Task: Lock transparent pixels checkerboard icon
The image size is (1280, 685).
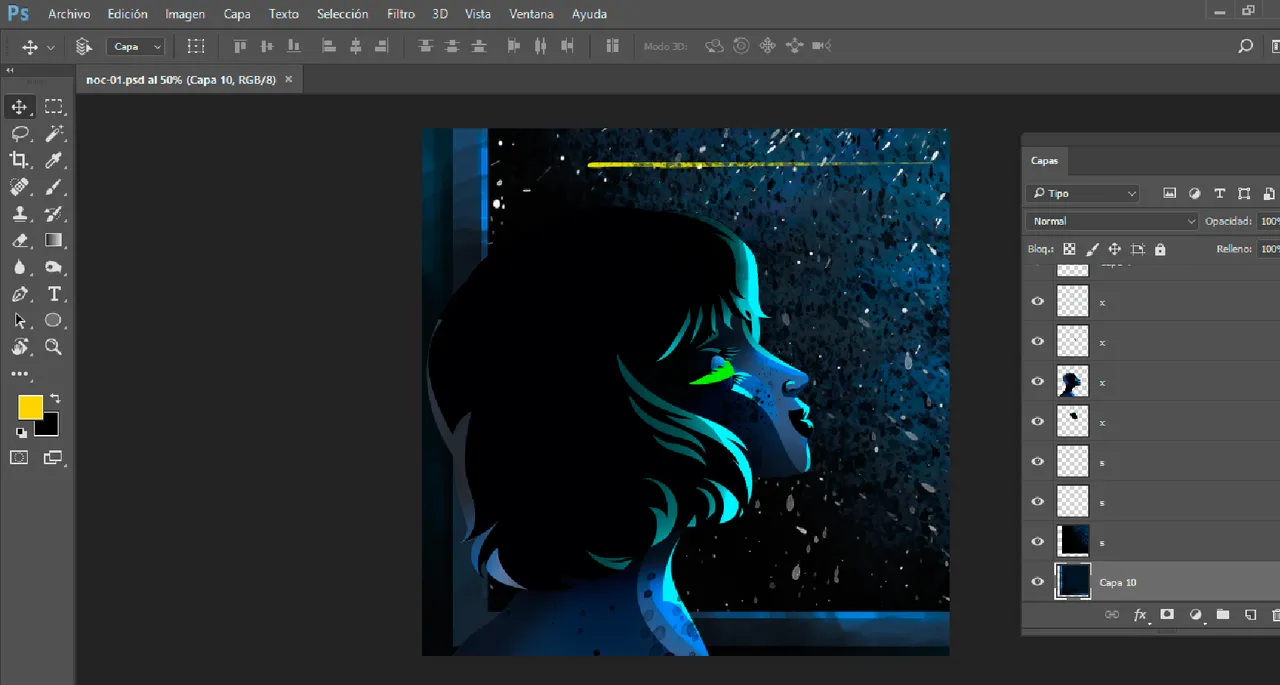Action: point(1069,249)
